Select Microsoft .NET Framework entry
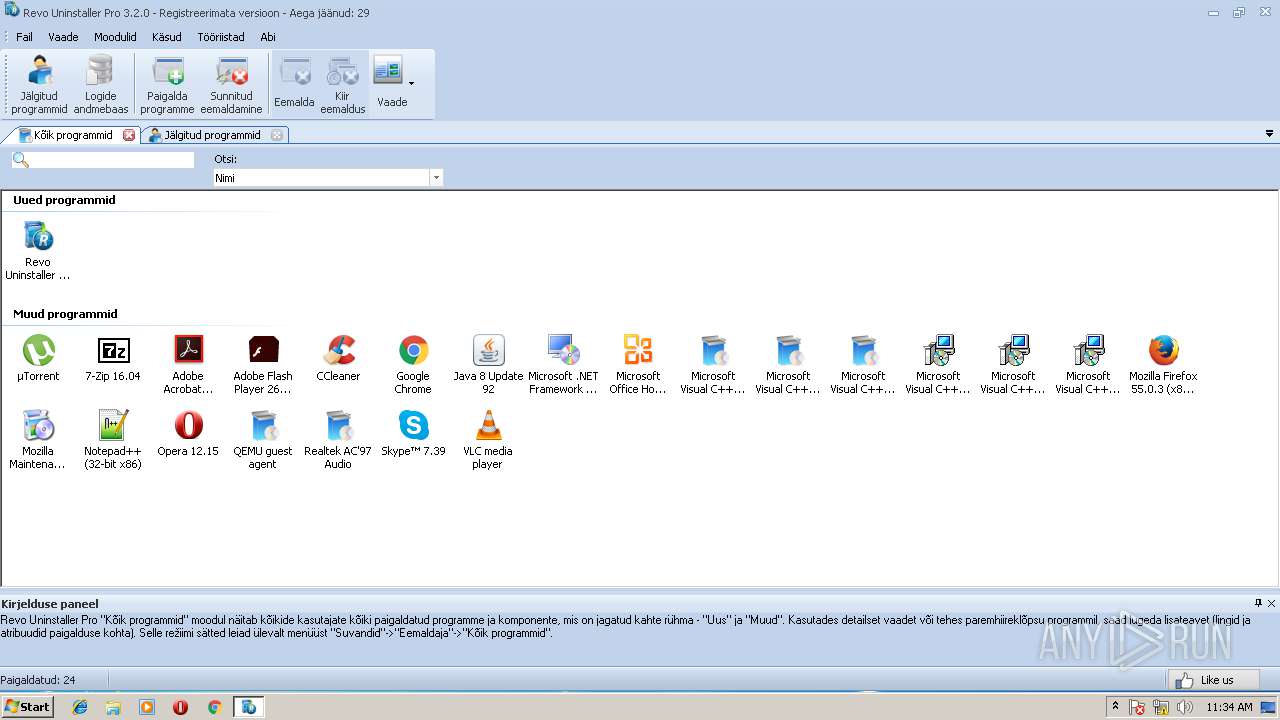This screenshot has width=1280, height=720. coord(563,365)
